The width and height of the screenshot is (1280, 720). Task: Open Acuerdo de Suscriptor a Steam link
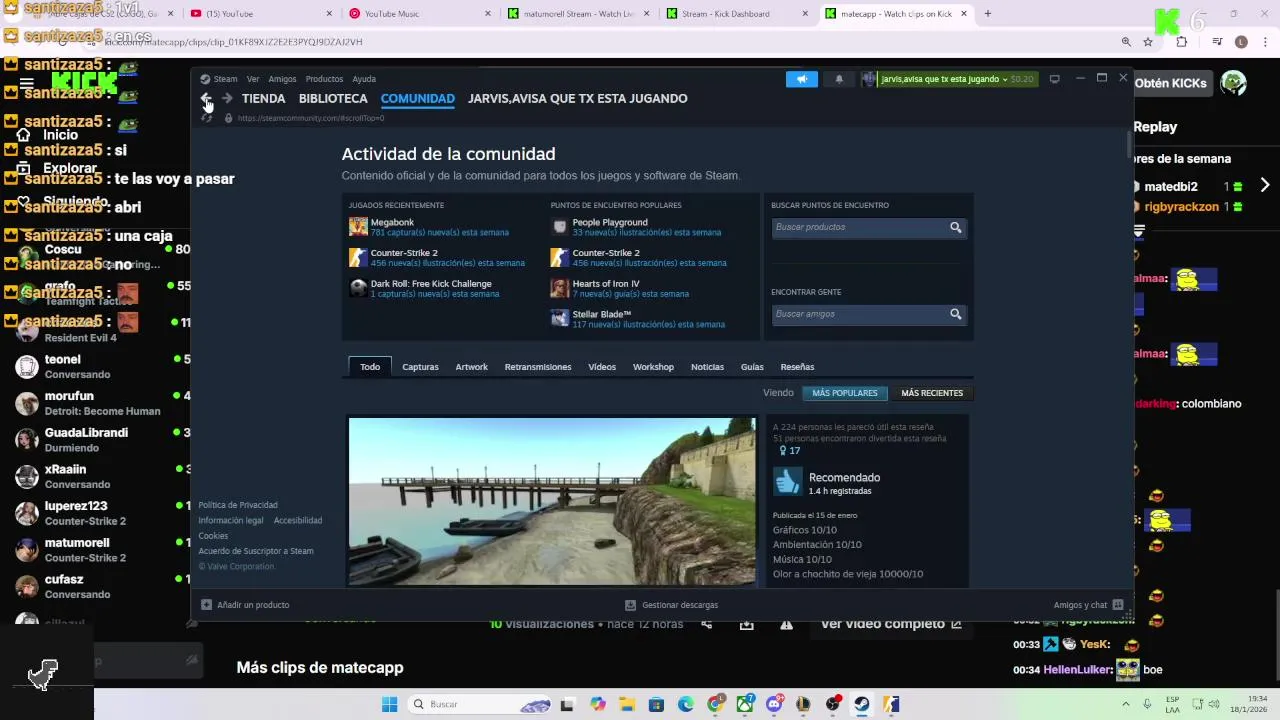coord(256,551)
